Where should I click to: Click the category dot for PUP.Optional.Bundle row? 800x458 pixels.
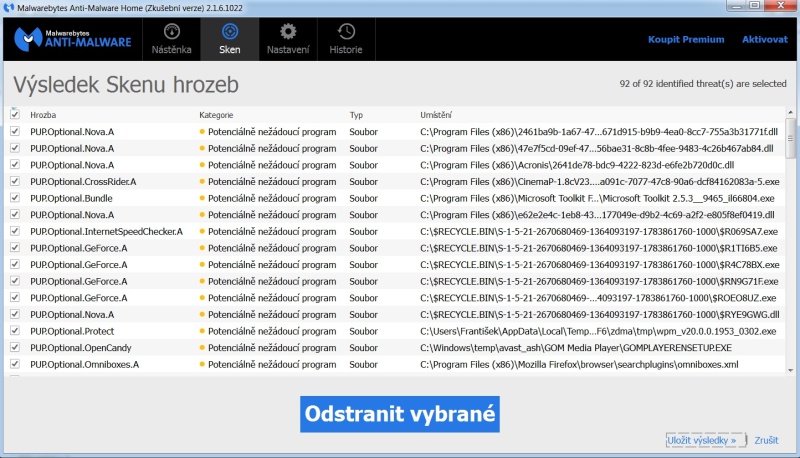click(202, 198)
